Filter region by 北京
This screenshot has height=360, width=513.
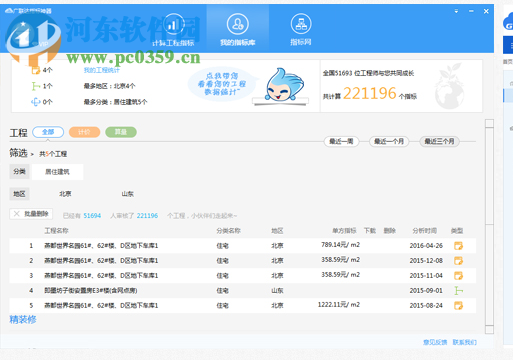(x=65, y=194)
